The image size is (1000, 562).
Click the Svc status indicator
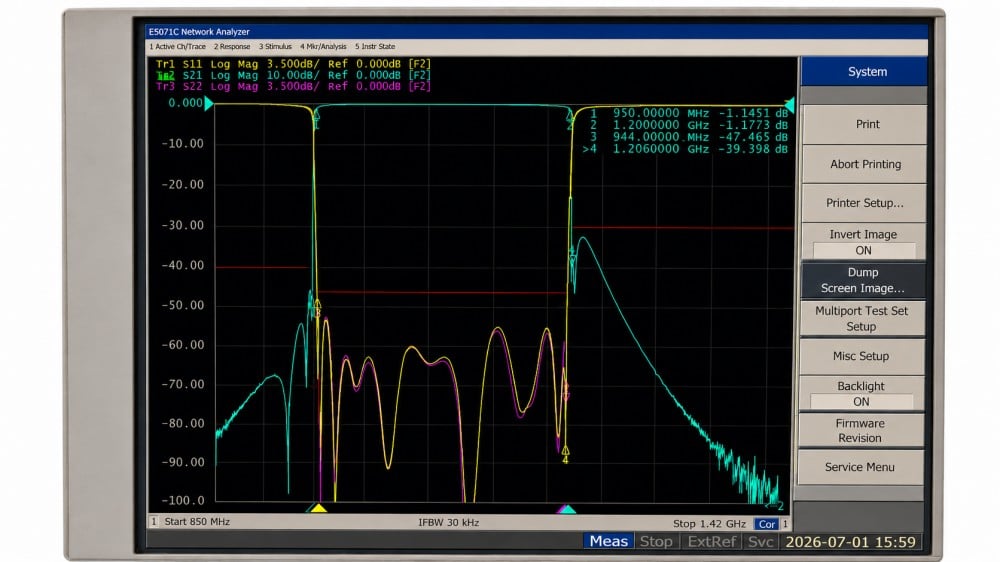pyautogui.click(x=760, y=542)
